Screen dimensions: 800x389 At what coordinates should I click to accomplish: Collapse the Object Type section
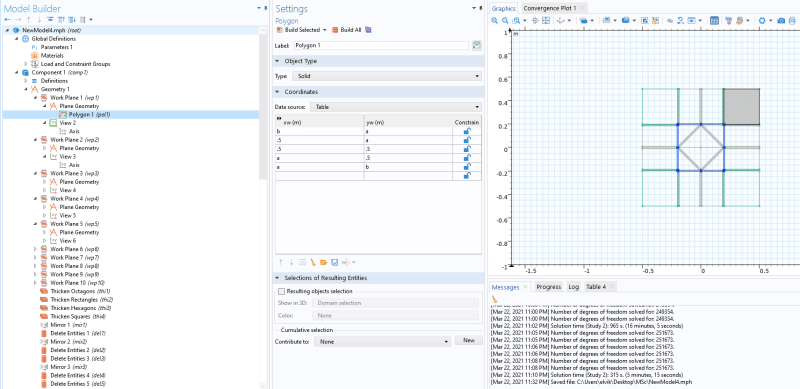tap(278, 61)
